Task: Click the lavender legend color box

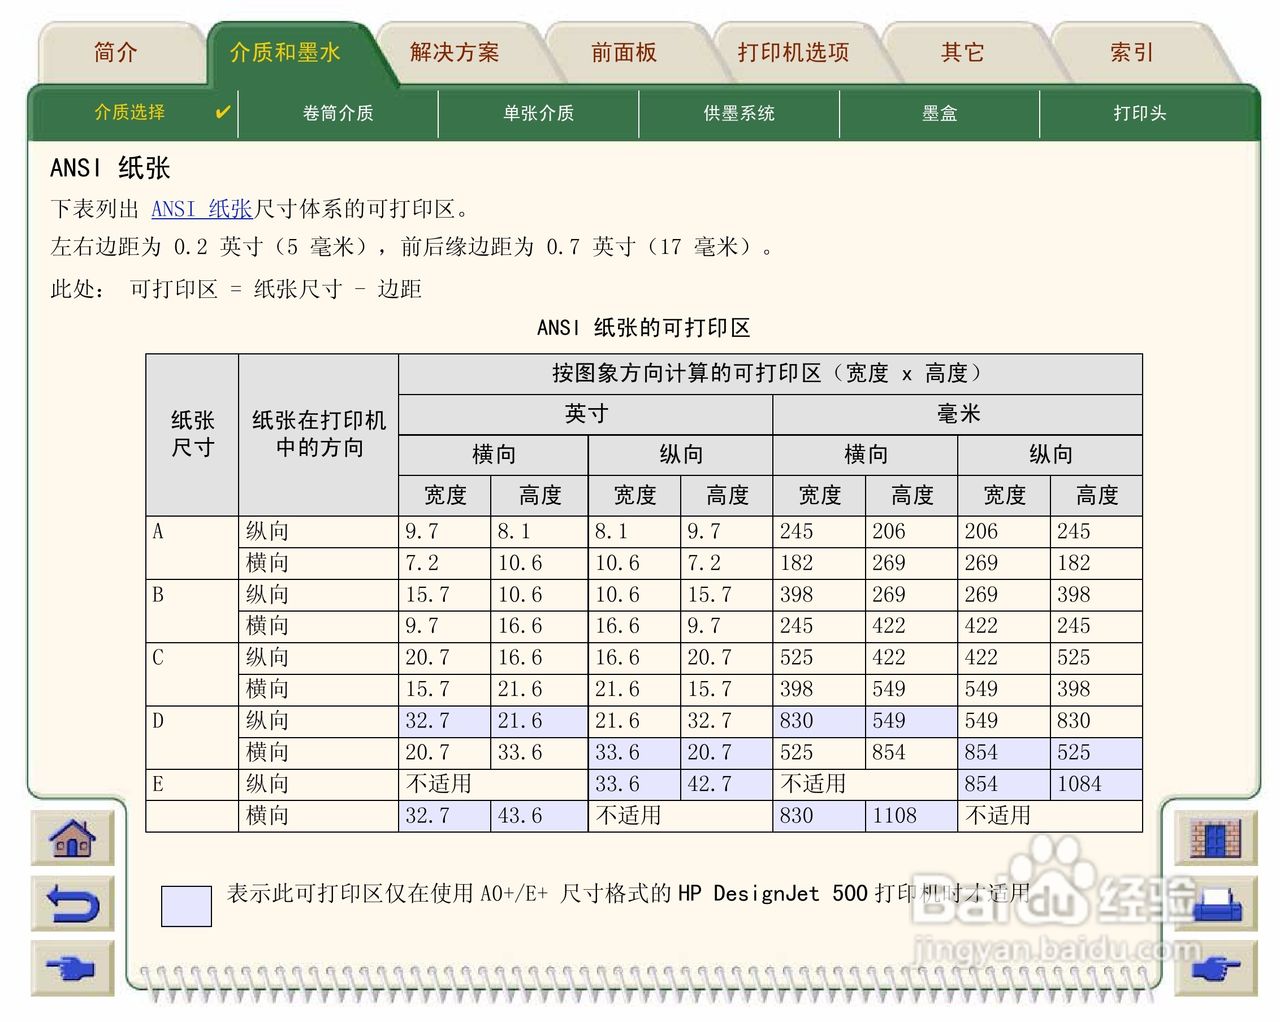Action: click(186, 906)
